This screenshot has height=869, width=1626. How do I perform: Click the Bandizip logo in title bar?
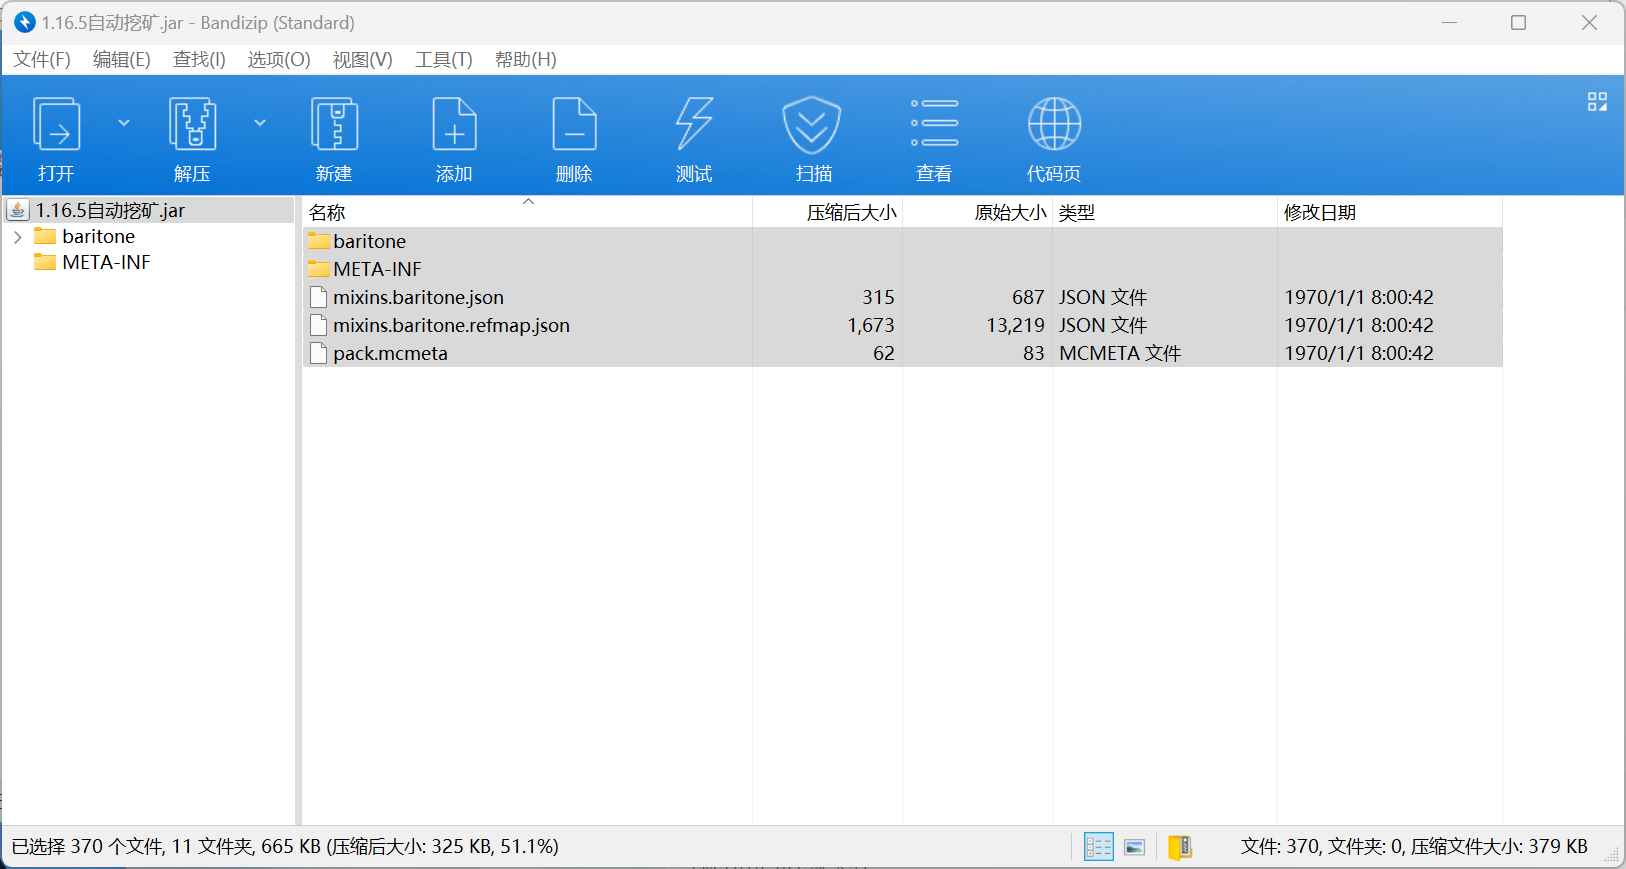tap(24, 22)
